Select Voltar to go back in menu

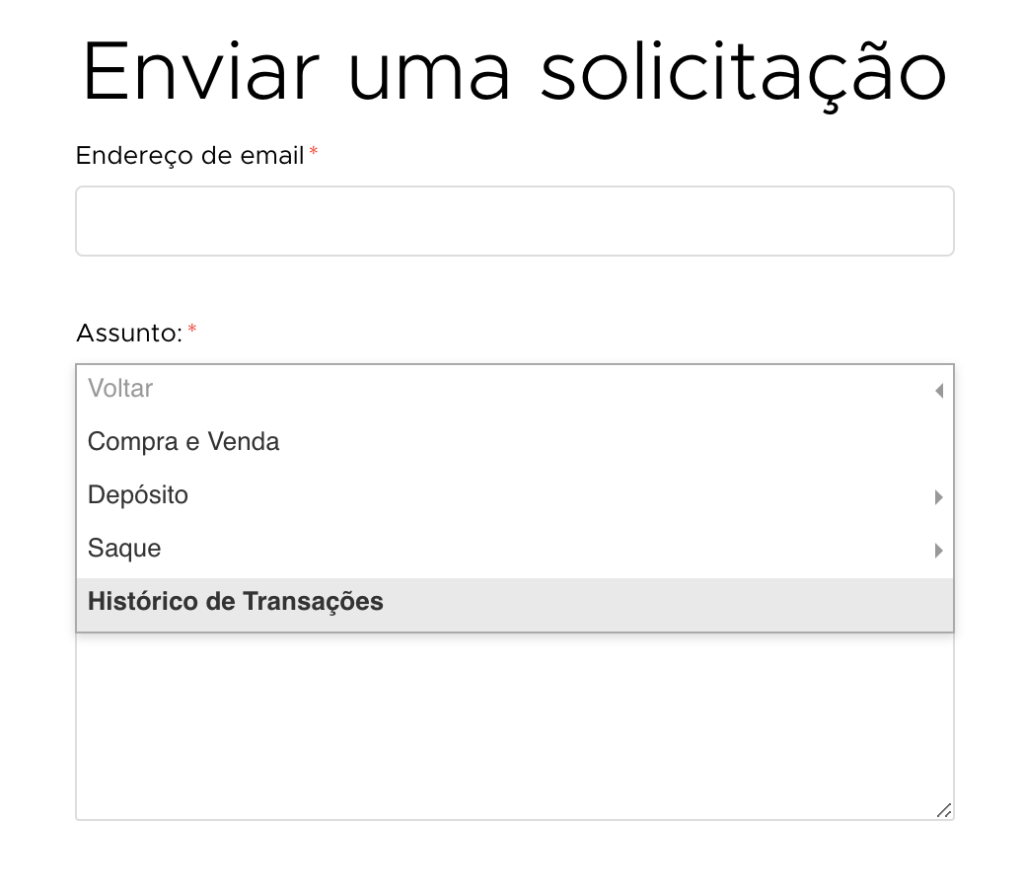pyautogui.click(x=515, y=389)
